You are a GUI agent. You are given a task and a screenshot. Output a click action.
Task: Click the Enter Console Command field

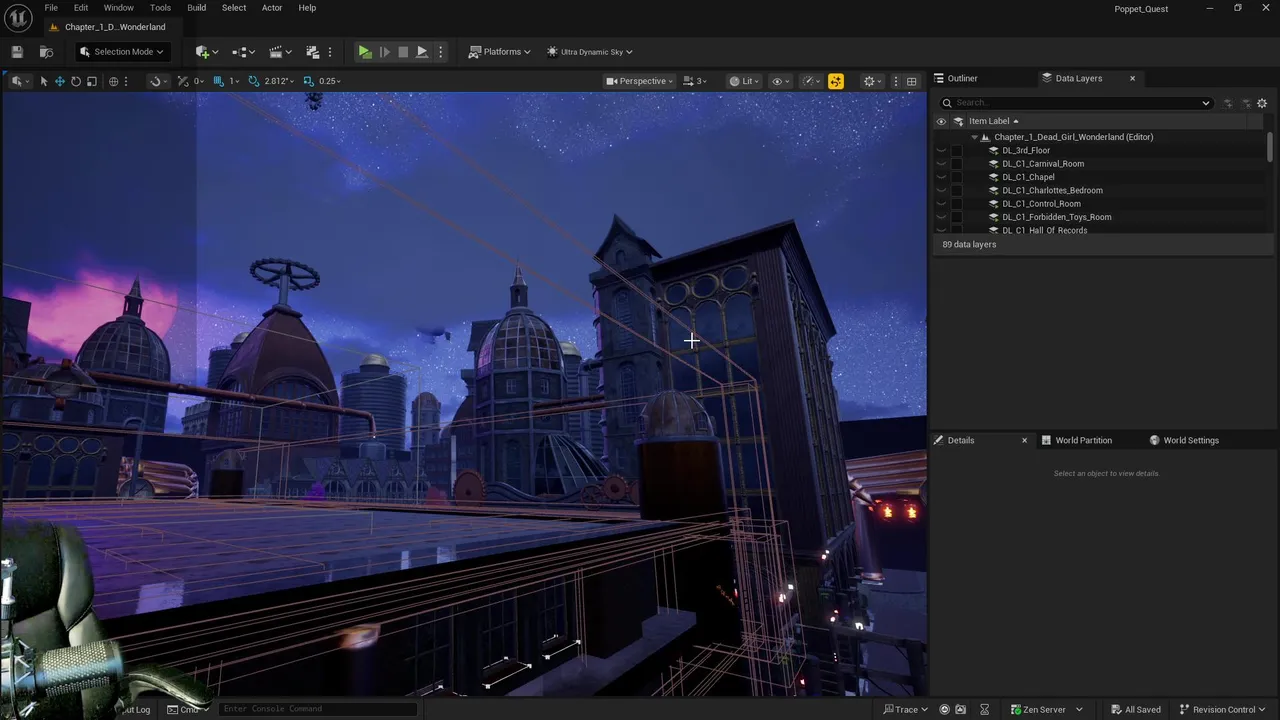[318, 709]
